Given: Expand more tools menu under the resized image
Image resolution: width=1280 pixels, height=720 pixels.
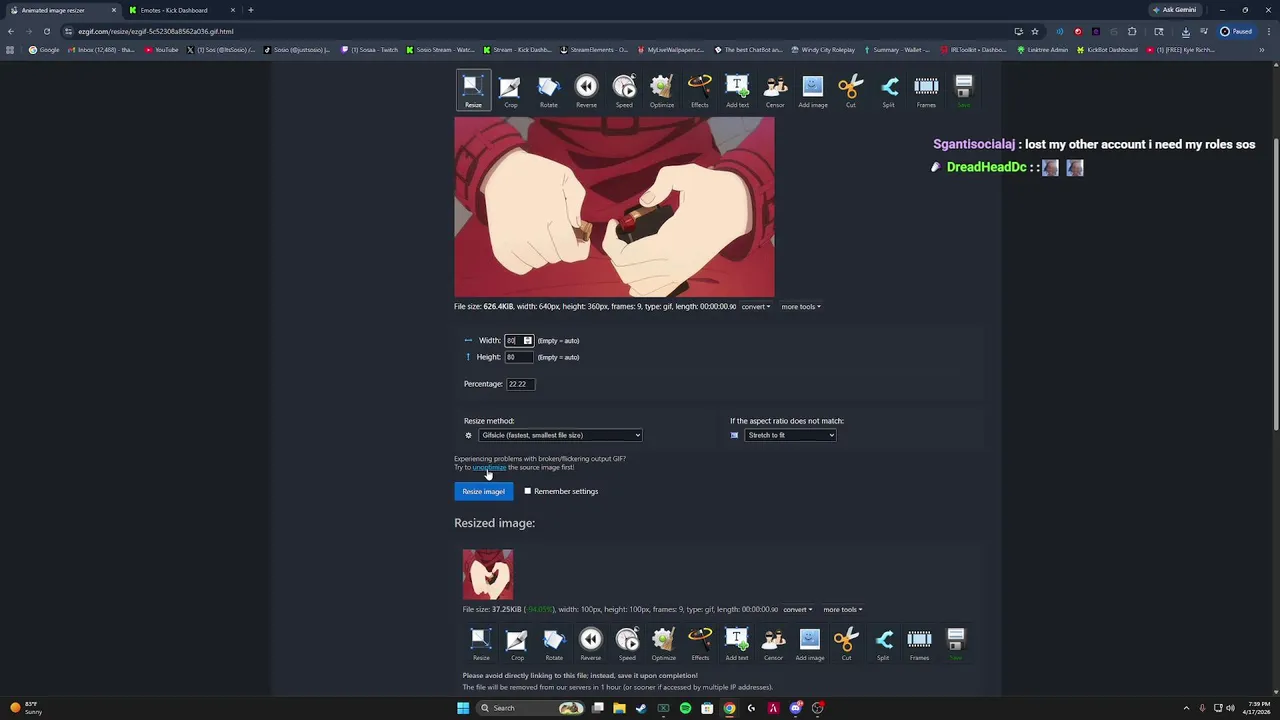Looking at the screenshot, I should point(842,609).
